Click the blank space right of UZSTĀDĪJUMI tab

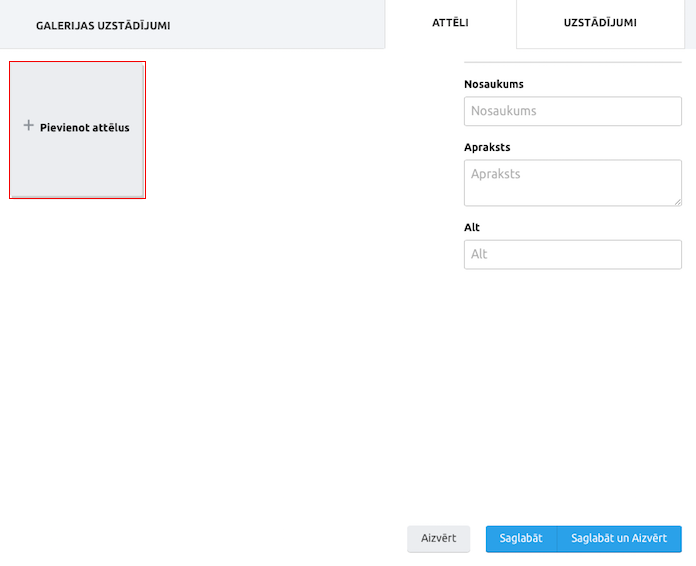click(690, 23)
